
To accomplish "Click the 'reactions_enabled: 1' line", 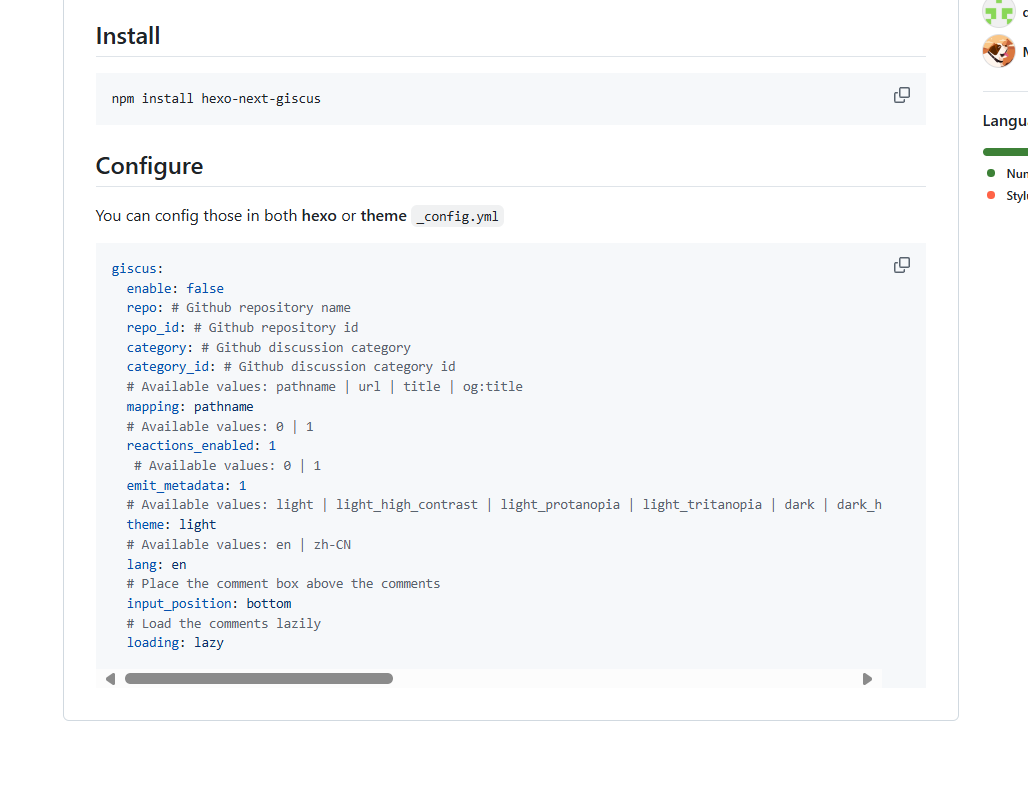I will click(x=201, y=446).
